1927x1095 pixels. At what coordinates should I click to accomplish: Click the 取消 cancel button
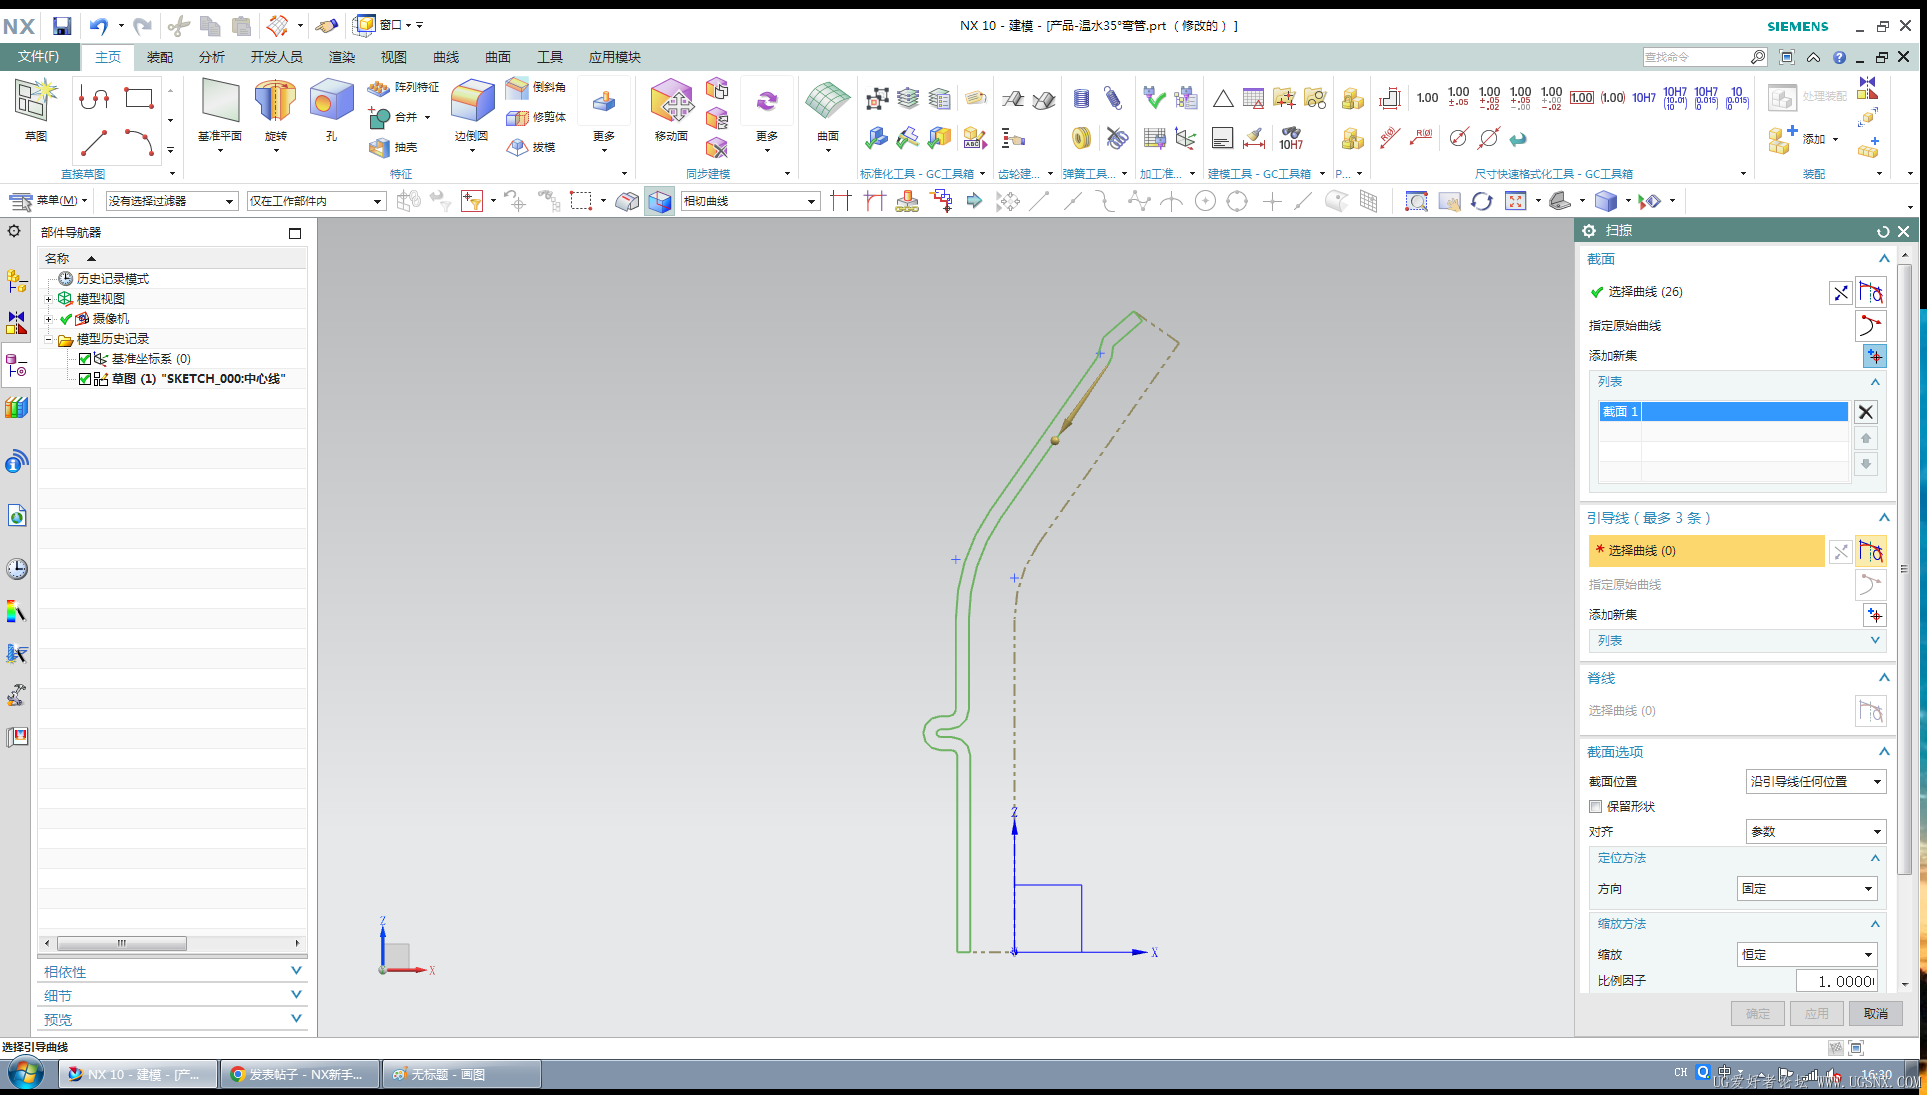pos(1875,1014)
